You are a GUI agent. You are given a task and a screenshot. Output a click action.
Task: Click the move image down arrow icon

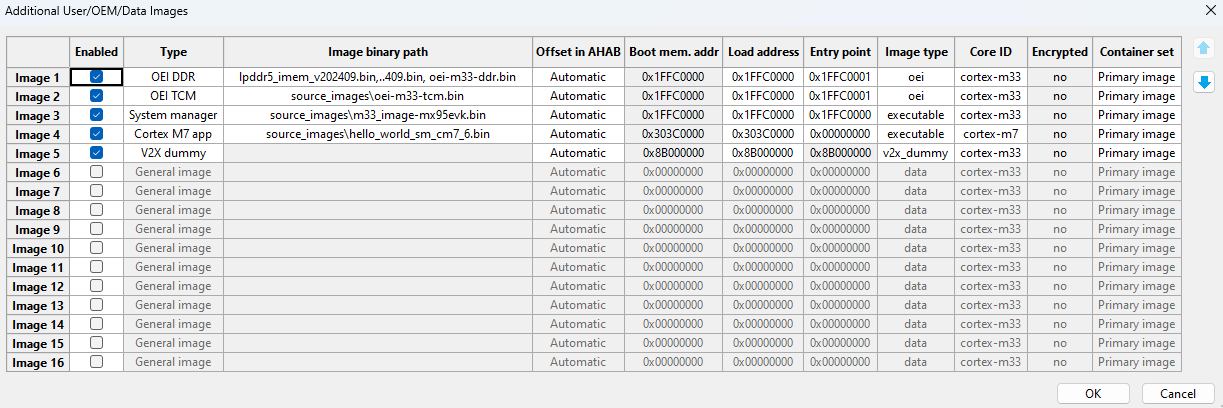point(1204,82)
